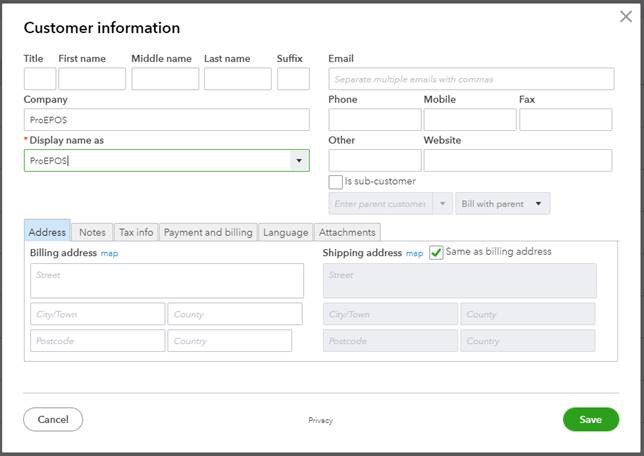
Task: Click the green Save button
Action: [591, 419]
